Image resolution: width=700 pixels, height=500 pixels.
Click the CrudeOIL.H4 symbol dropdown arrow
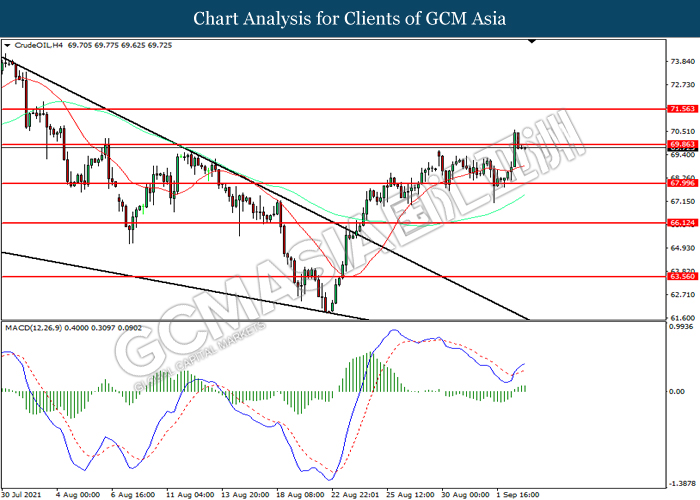click(x=7, y=45)
